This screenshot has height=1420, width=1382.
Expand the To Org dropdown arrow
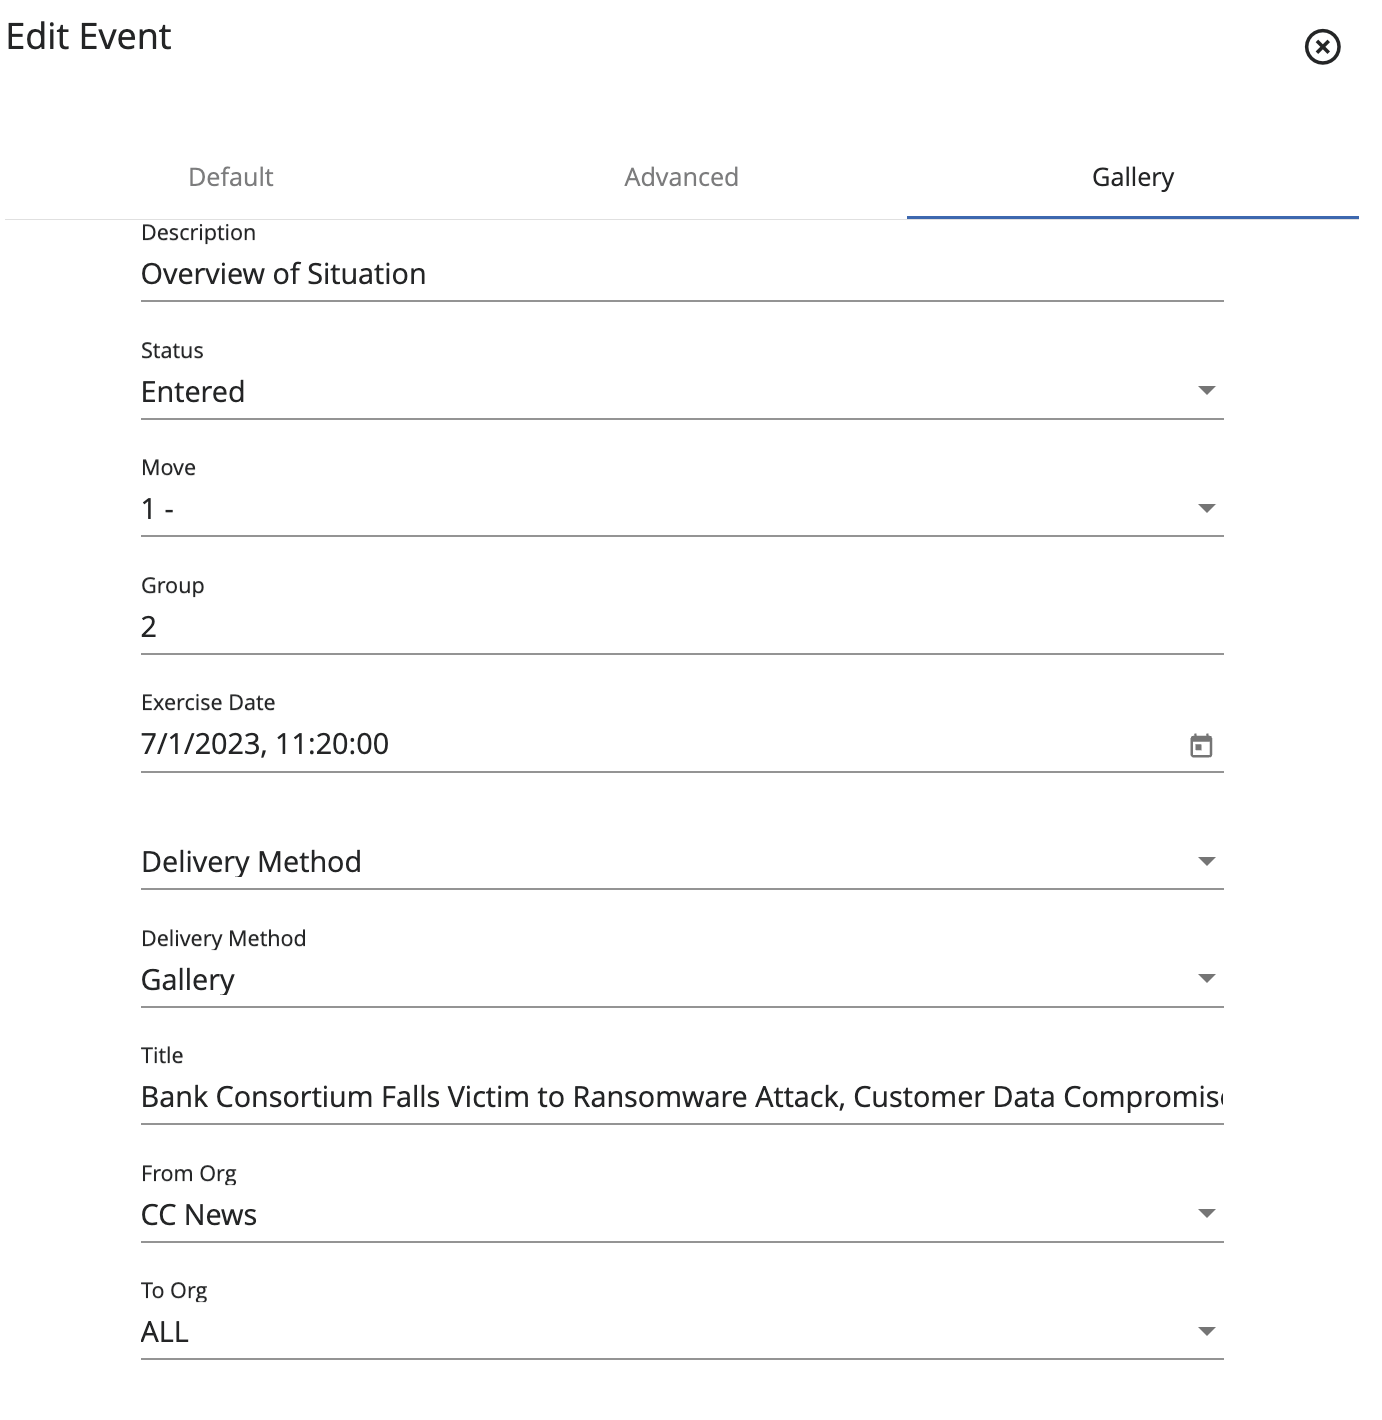pyautogui.click(x=1206, y=1332)
